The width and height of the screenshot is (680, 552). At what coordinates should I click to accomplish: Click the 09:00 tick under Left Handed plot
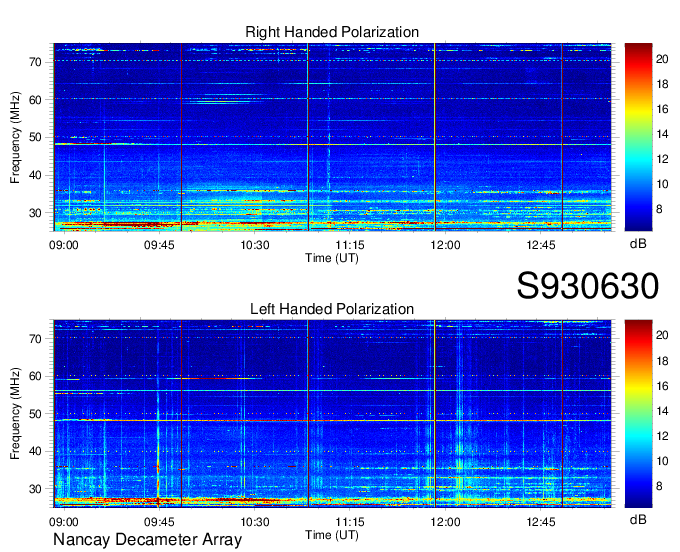point(64,522)
